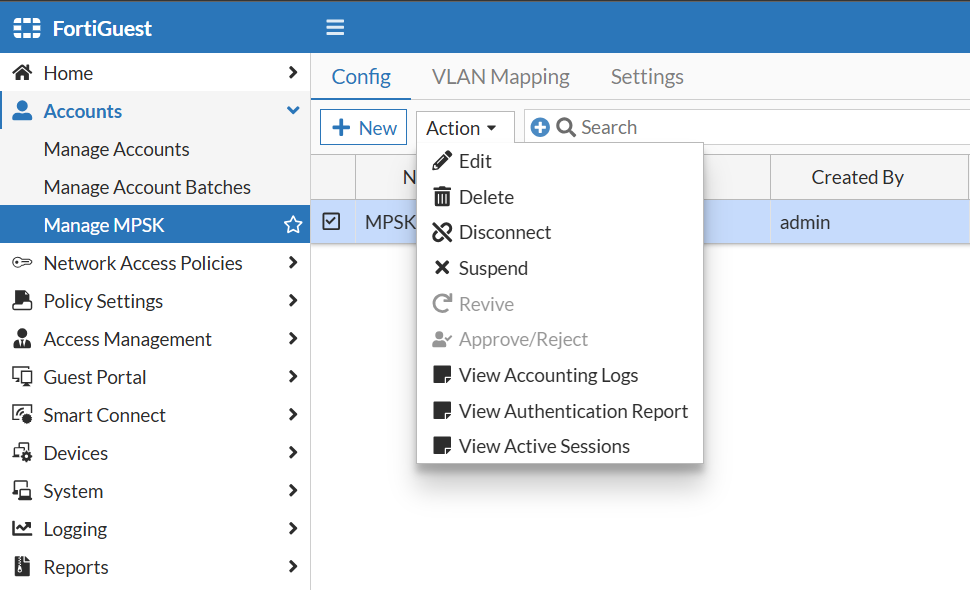Viewport: 970px width, 590px height.
Task: Expand the Access Management menu
Action: (x=293, y=339)
